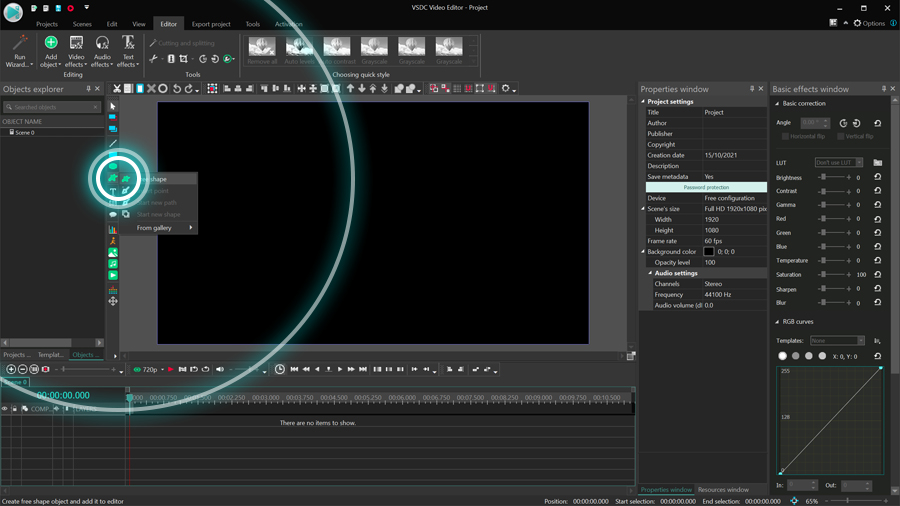This screenshot has height=506, width=900.
Task: Click the Background color black swatch
Action: (x=709, y=251)
